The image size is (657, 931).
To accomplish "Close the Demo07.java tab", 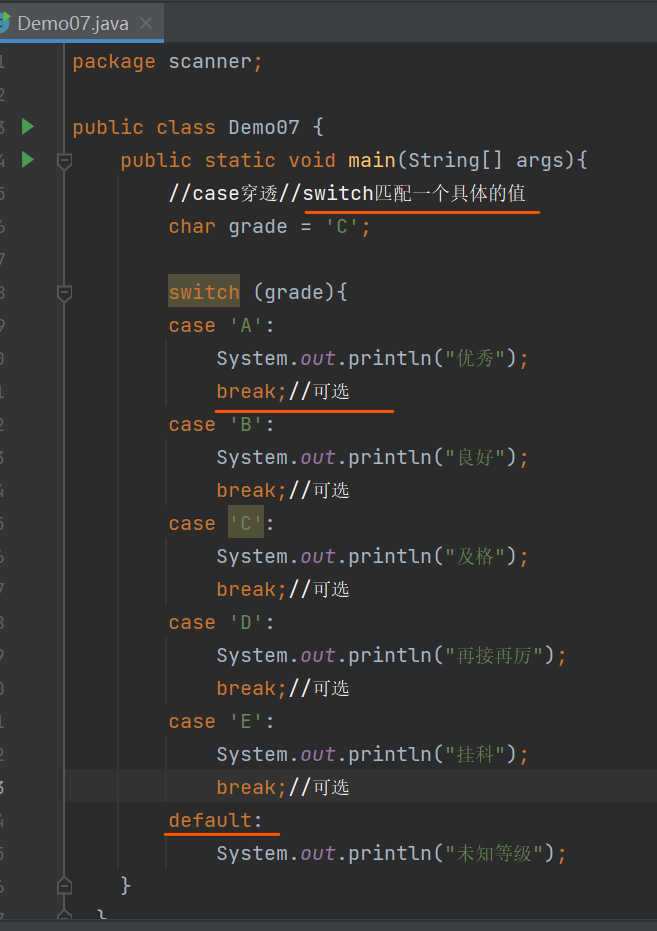I will coord(145,23).
